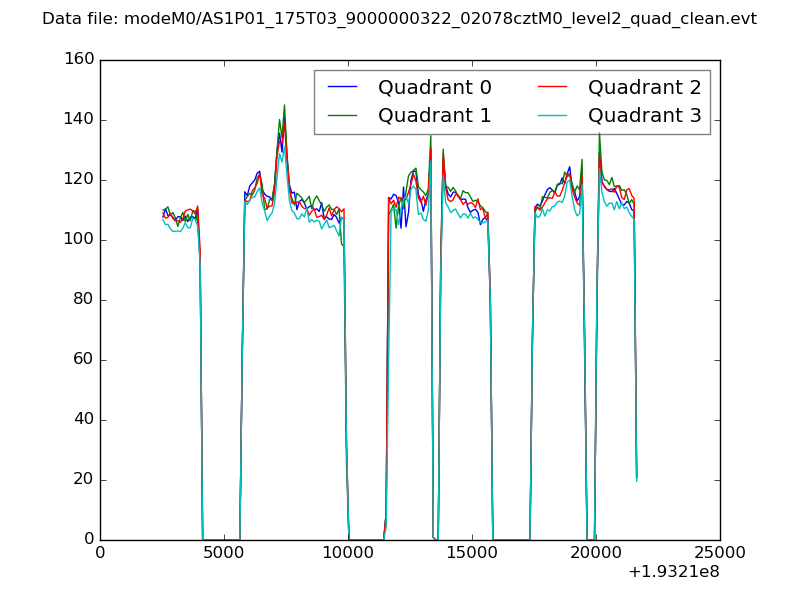Click the 20000 tick label on x-axis
Image resolution: width=800 pixels, height=600 pixels.
tap(596, 552)
